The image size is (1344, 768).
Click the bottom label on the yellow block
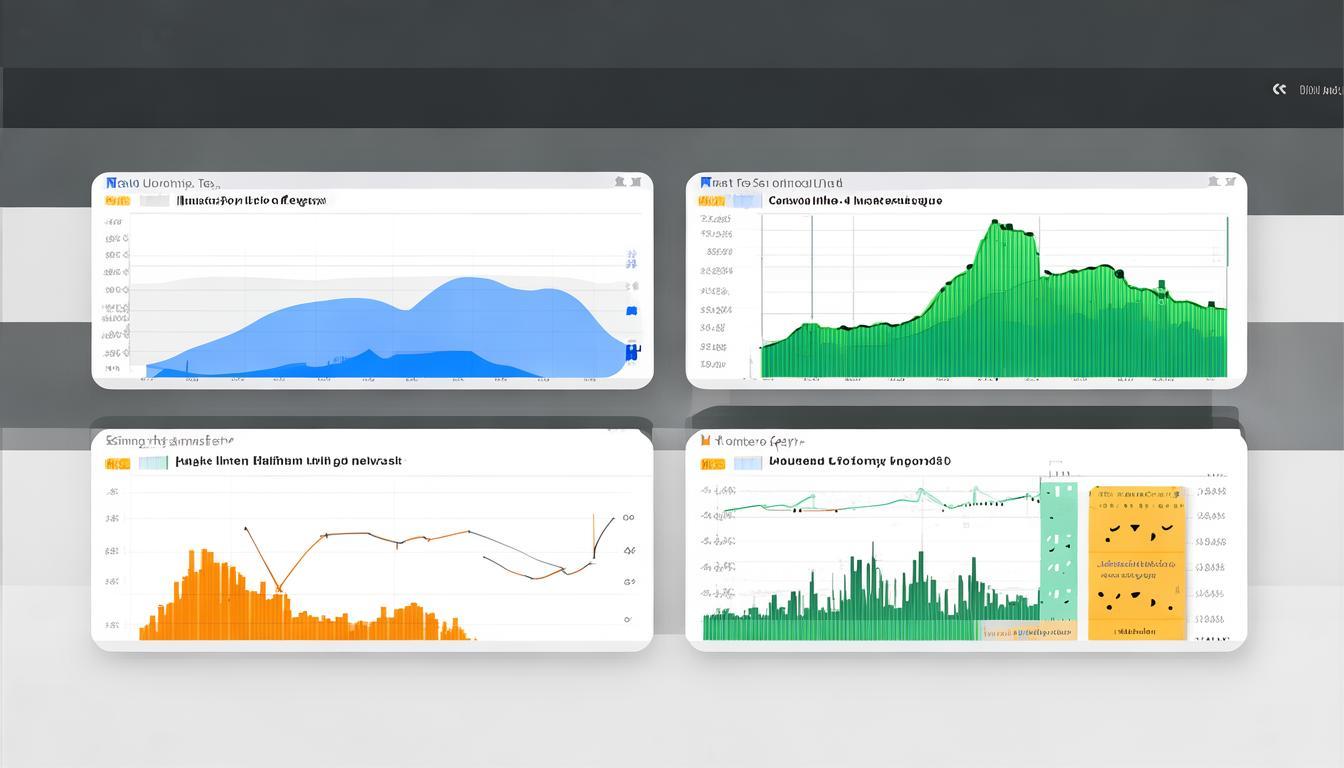pos(1135,632)
